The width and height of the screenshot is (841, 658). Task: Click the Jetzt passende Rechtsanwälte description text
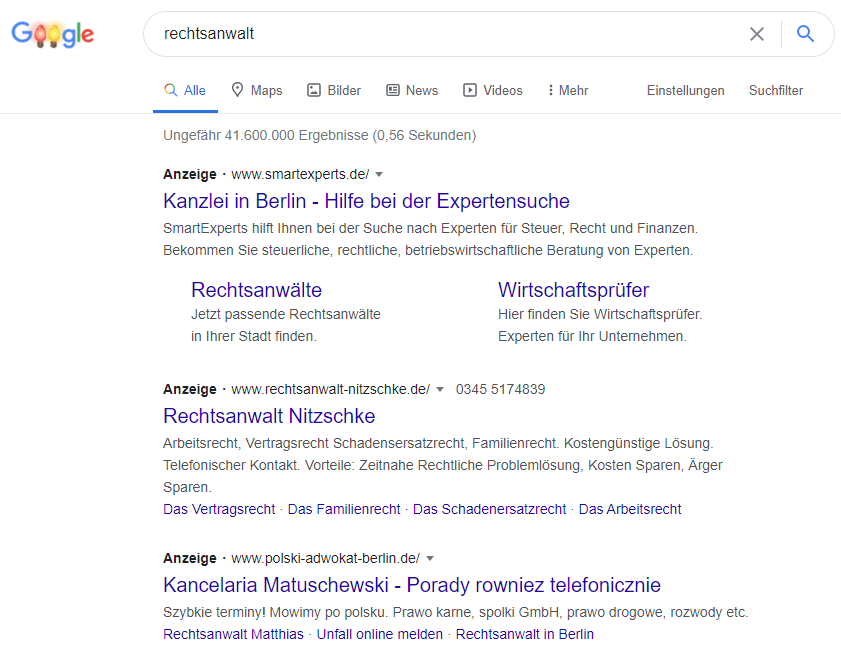click(286, 325)
